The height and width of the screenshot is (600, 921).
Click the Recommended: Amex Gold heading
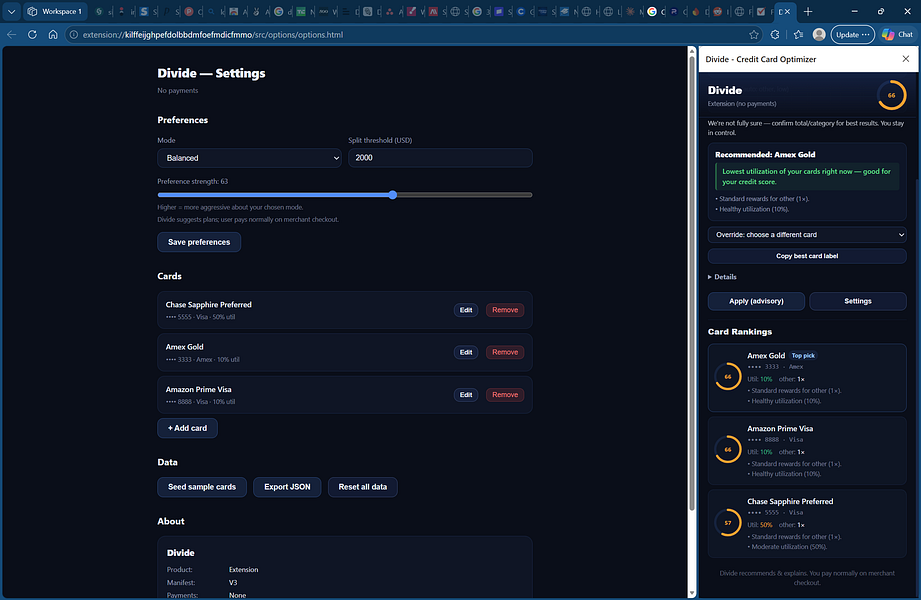[765, 155]
